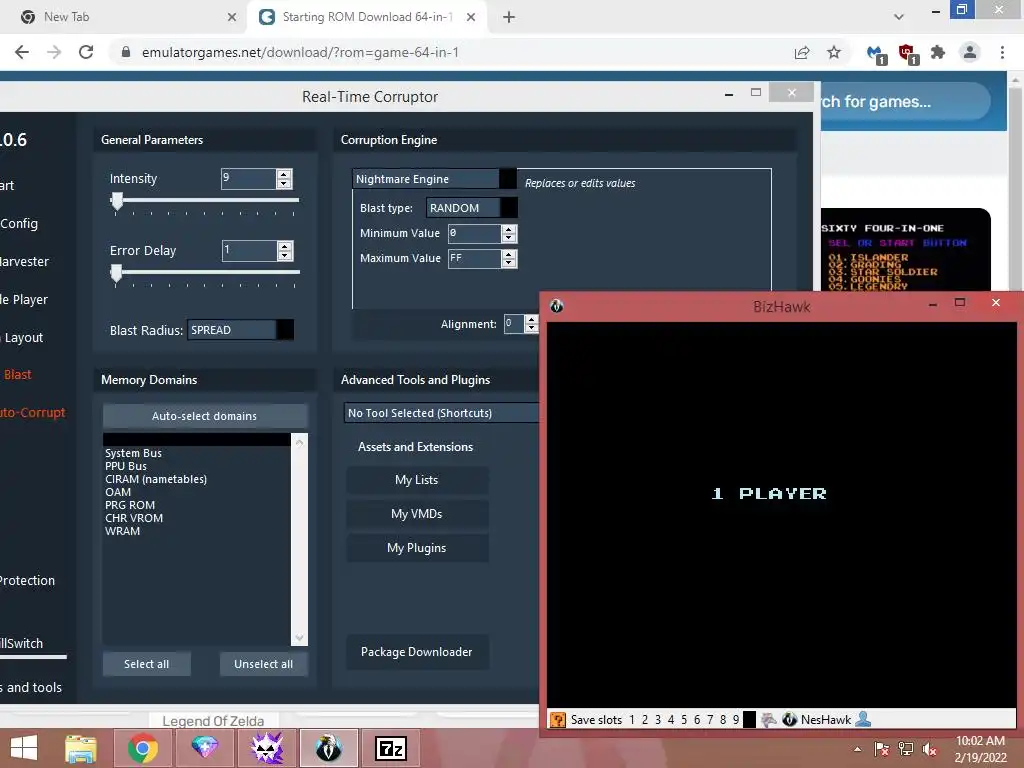Show hidden tray icons arrow
1024x768 pixels.
(x=857, y=749)
